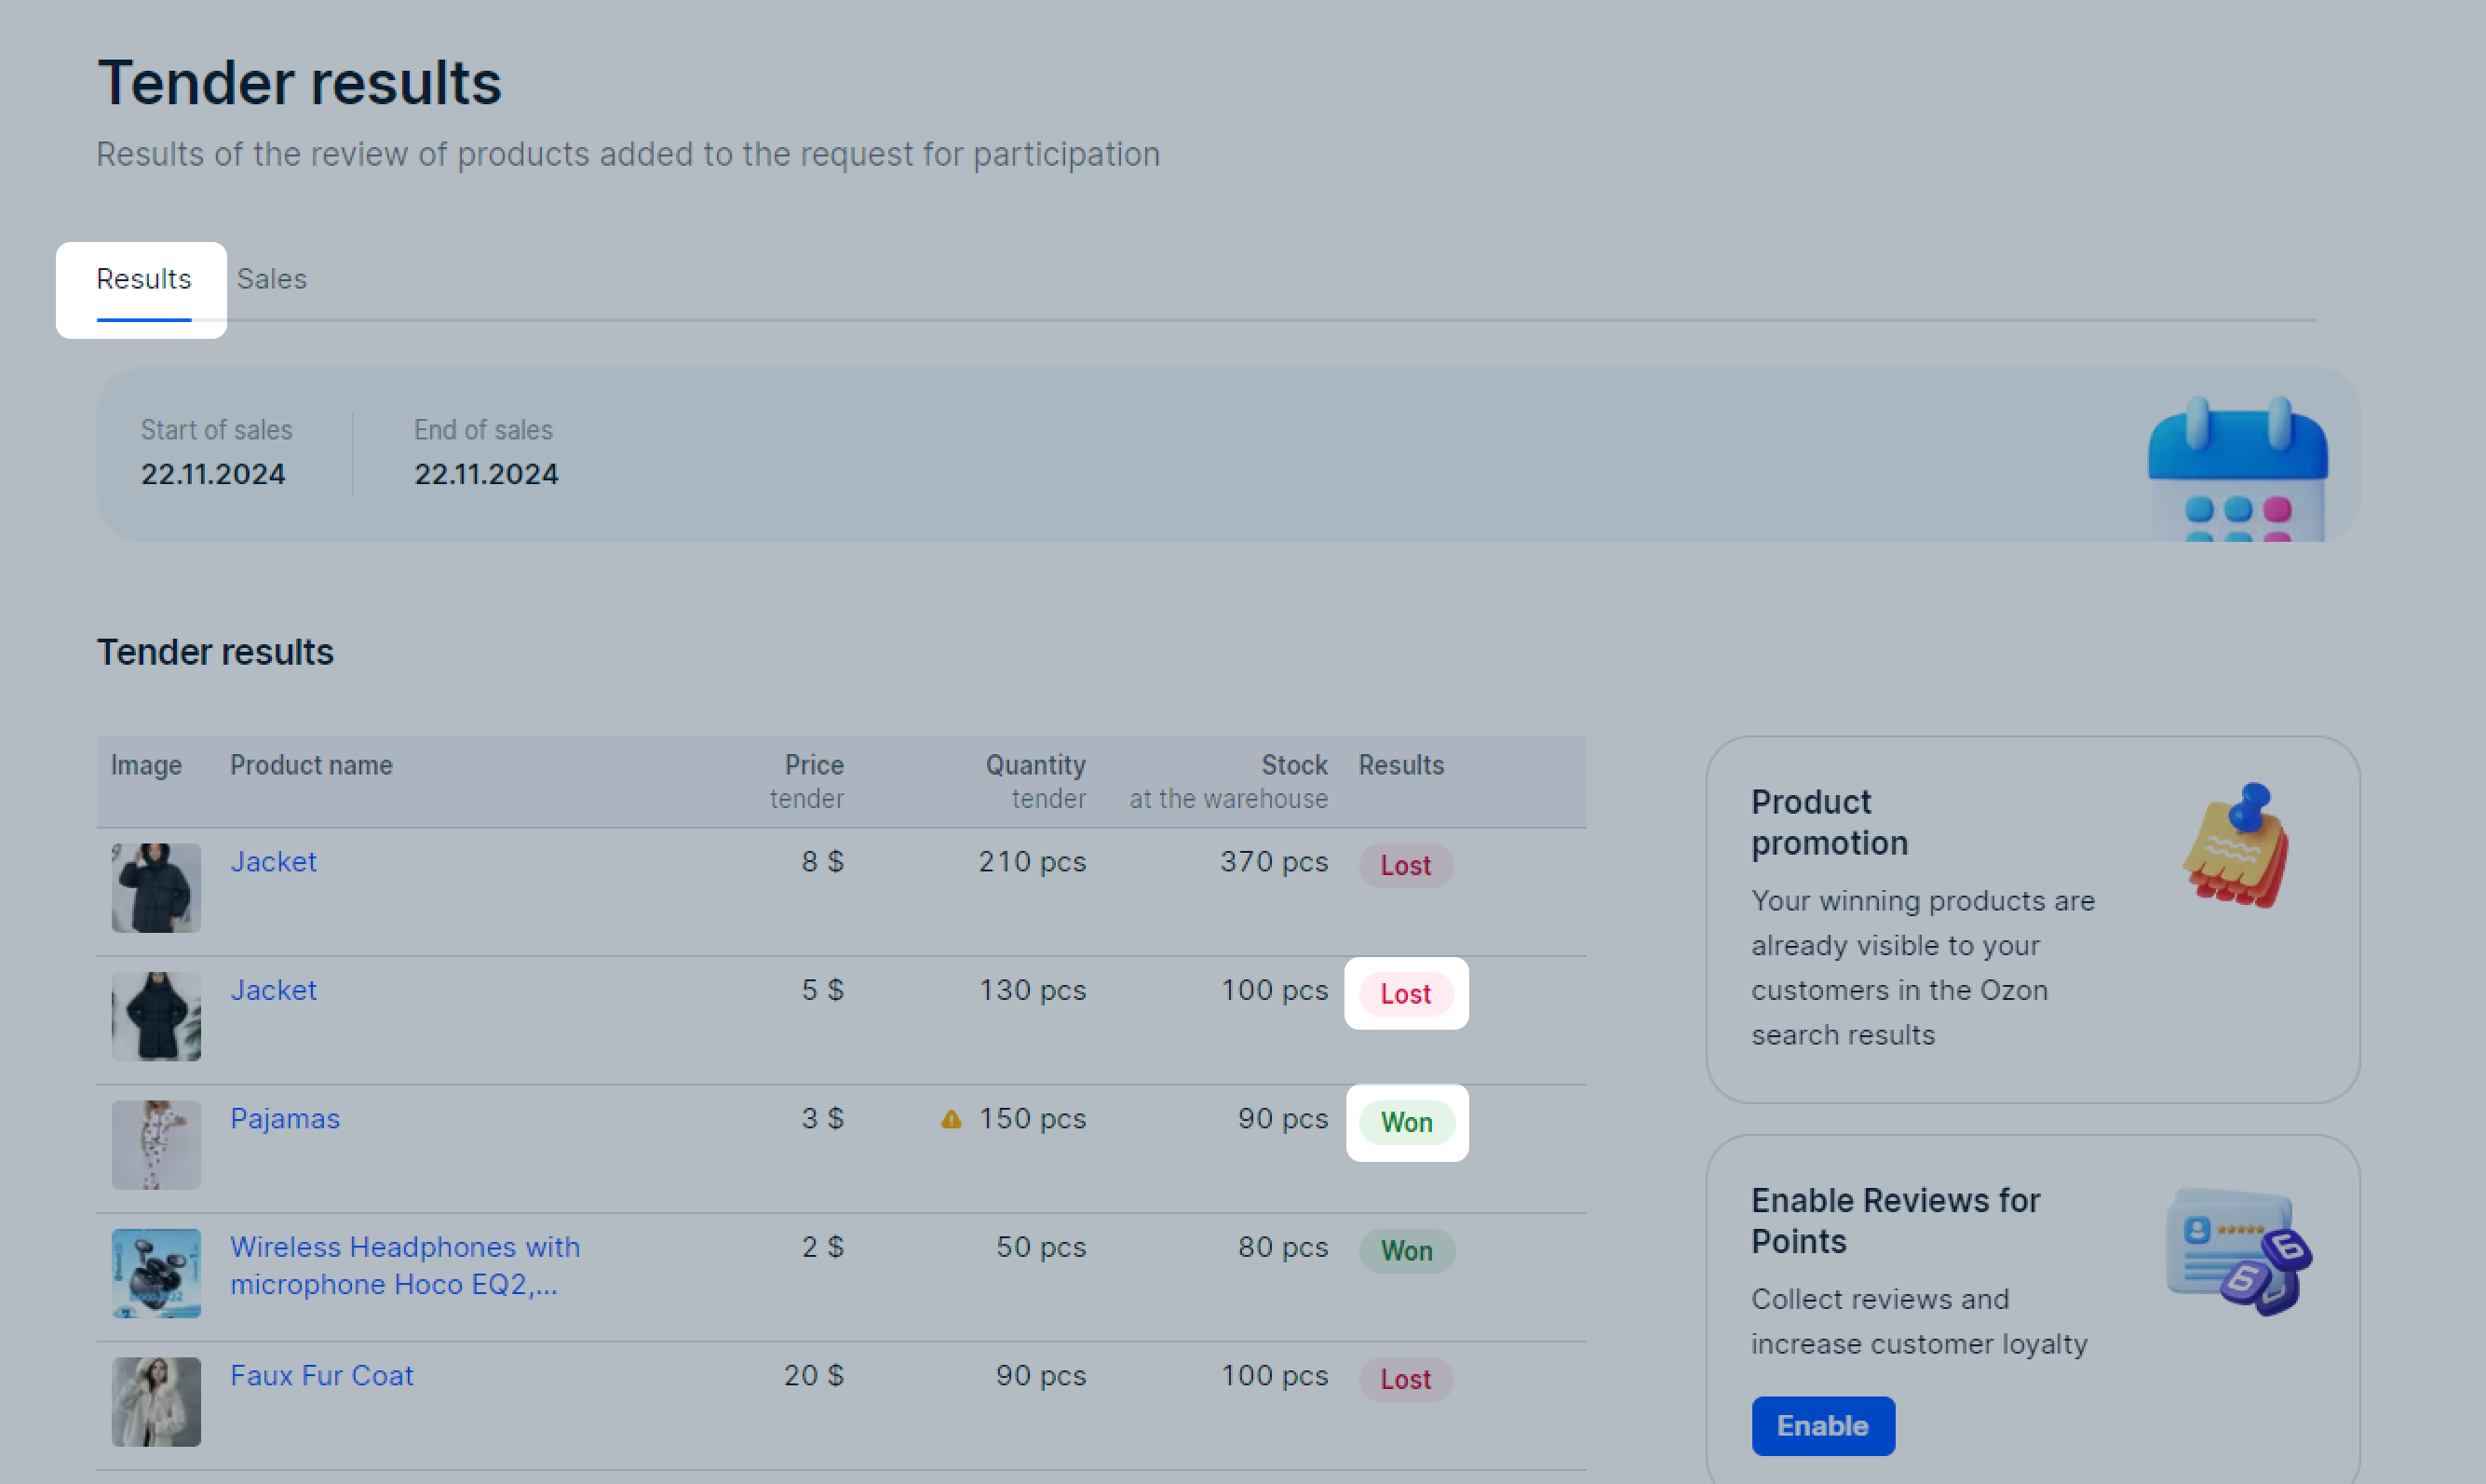This screenshot has height=1484, width=2486.
Task: Click the Results column header
Action: (x=1401, y=765)
